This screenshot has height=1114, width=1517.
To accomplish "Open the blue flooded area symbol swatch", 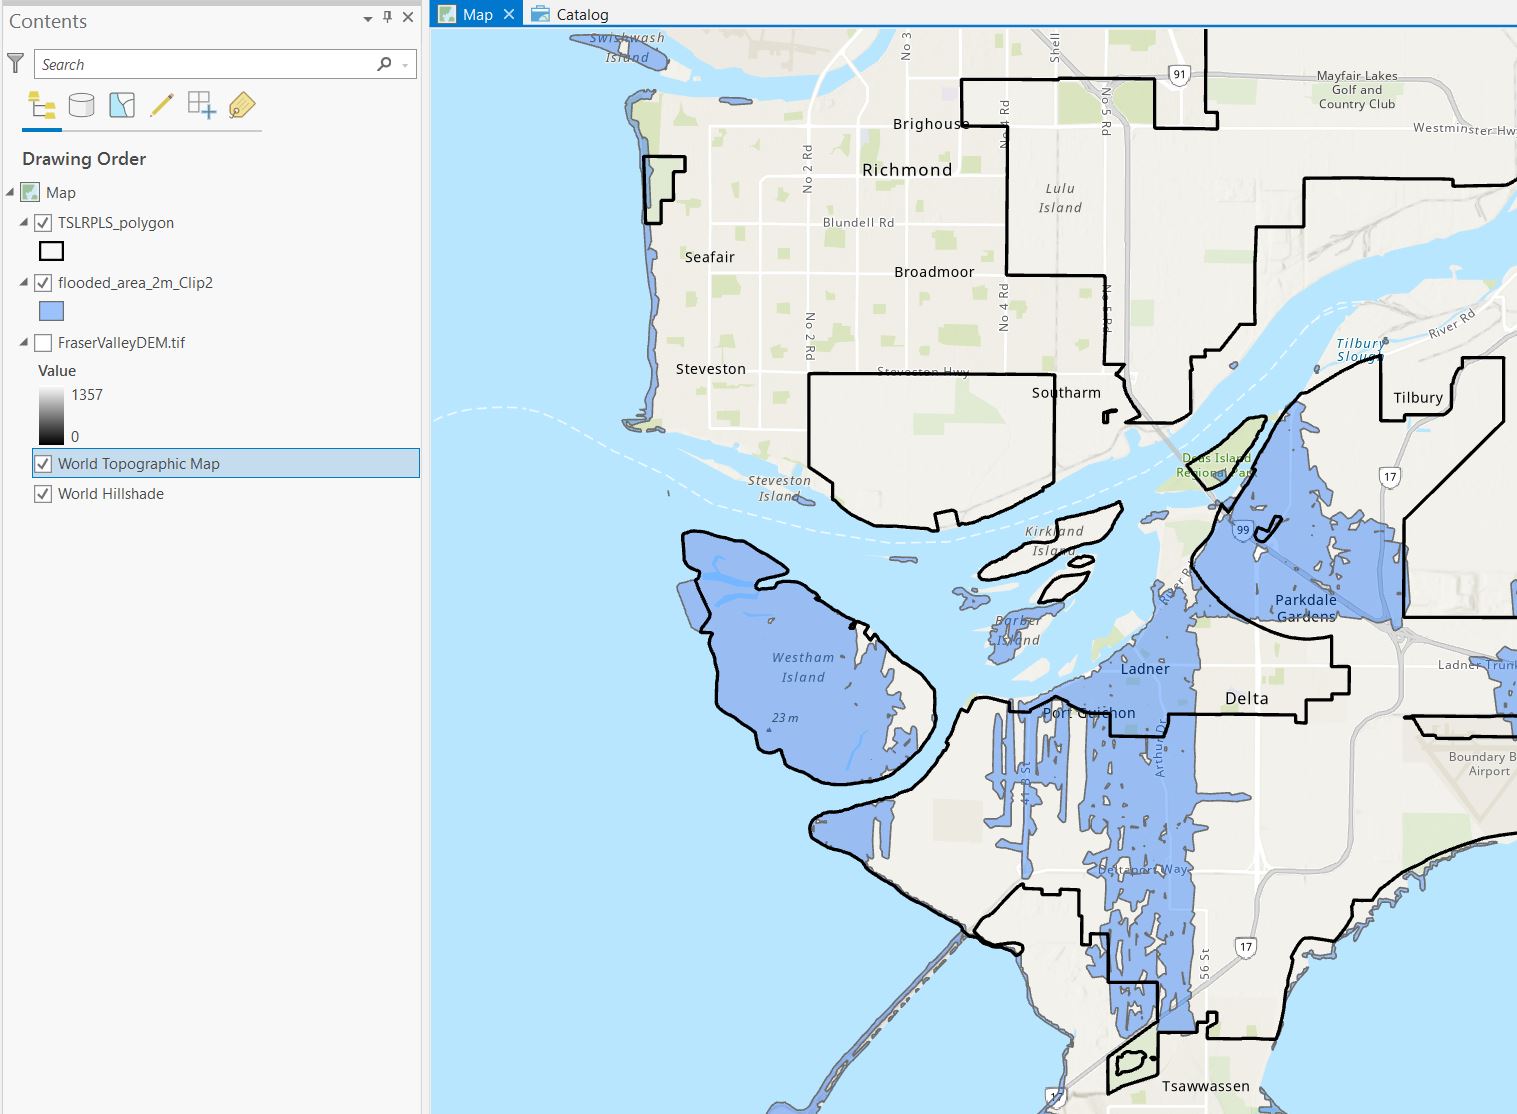I will pyautogui.click(x=51, y=311).
